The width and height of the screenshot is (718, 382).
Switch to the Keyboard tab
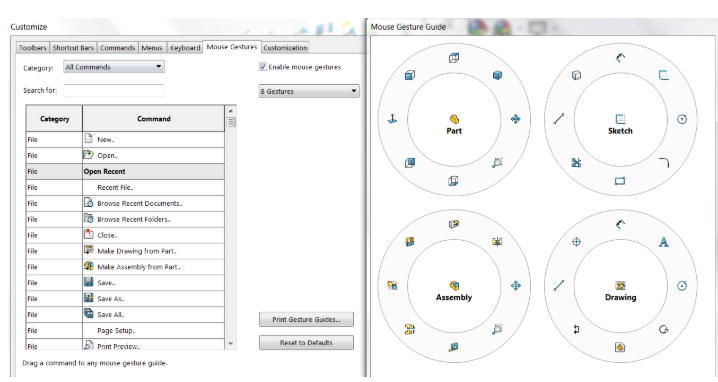point(185,48)
